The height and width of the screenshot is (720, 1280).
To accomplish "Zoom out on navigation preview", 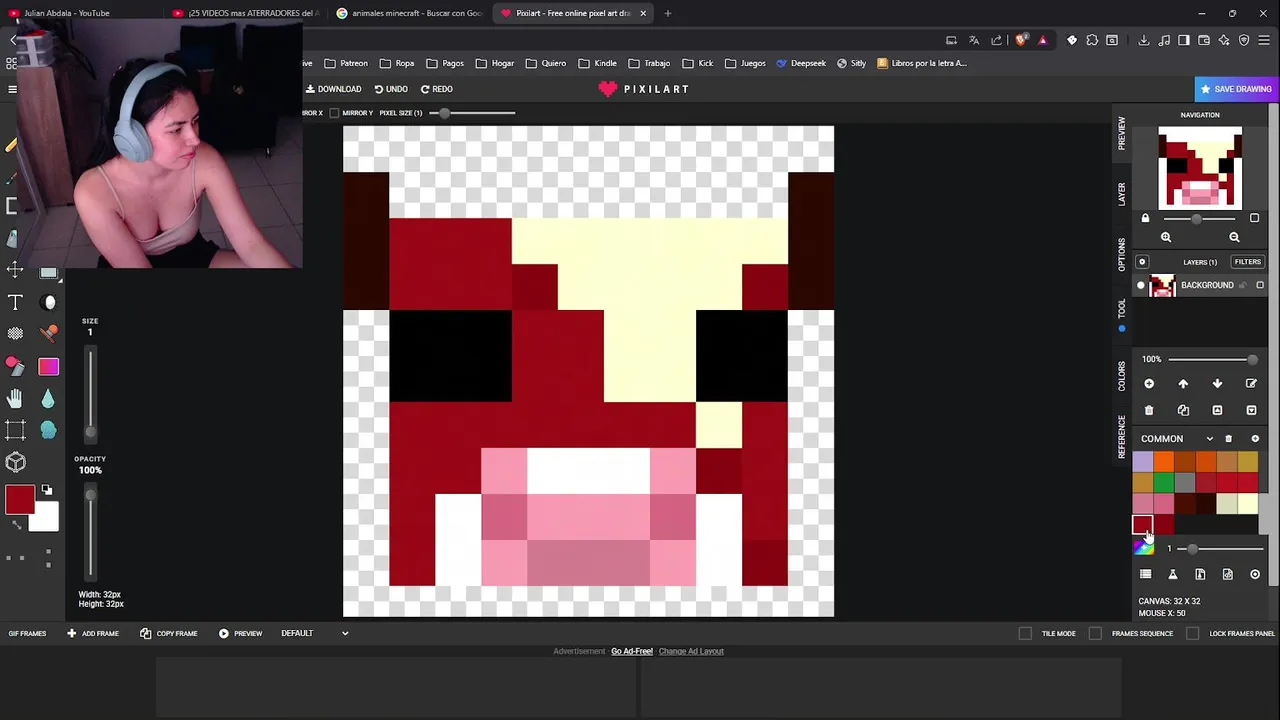I will [1234, 237].
